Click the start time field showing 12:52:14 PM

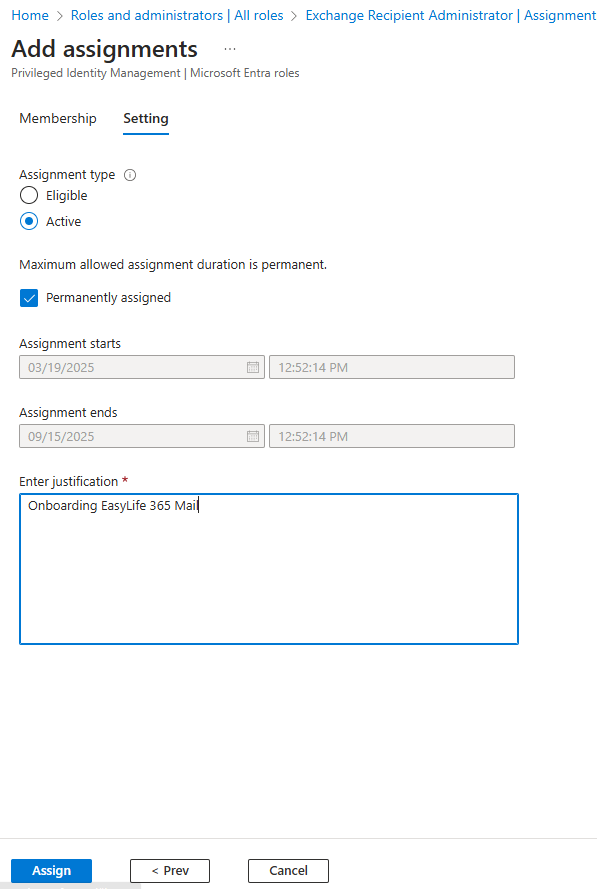pyautogui.click(x=391, y=367)
